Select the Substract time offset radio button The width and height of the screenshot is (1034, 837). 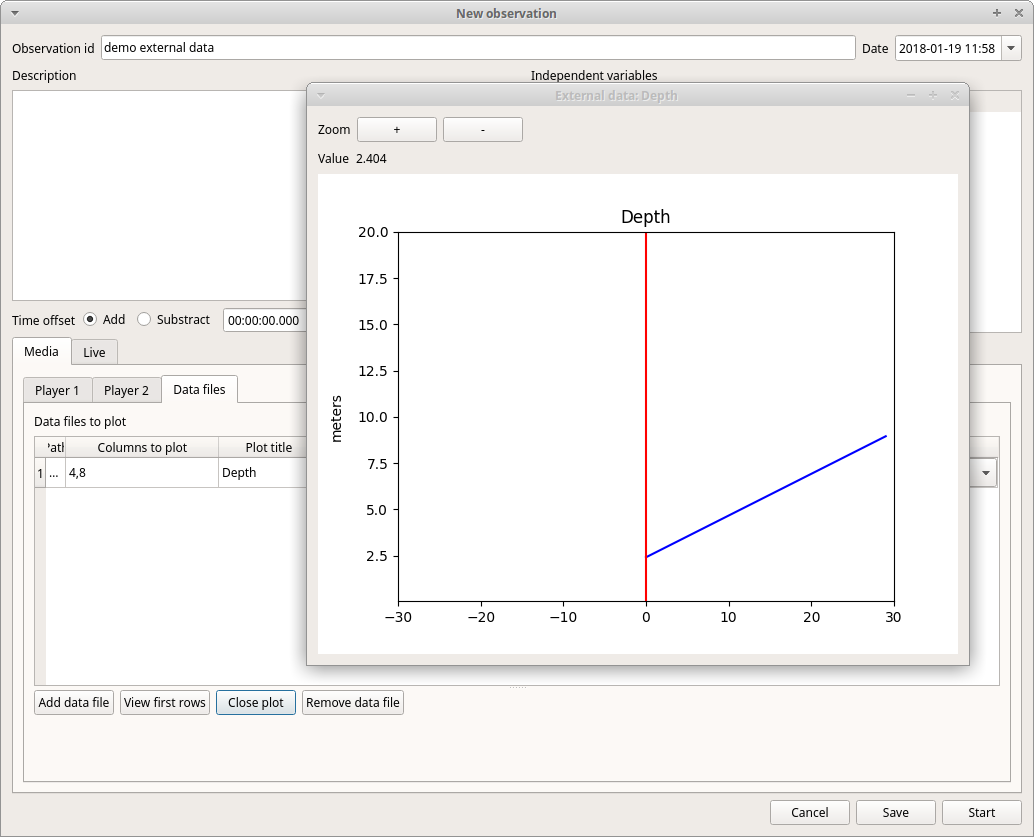coord(144,320)
